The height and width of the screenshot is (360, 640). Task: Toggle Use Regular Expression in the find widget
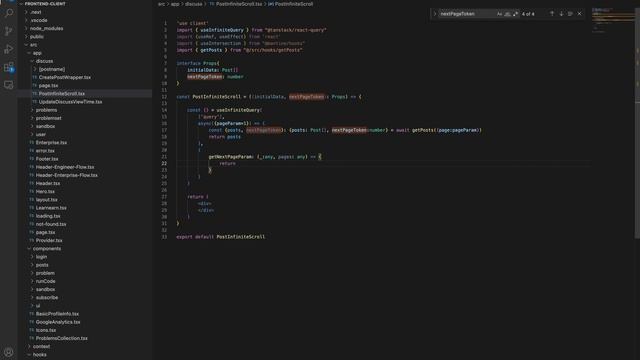point(516,14)
